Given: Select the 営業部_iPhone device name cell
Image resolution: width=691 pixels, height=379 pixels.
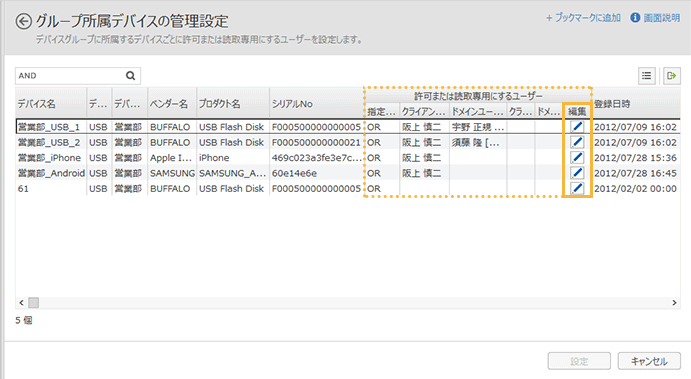Looking at the screenshot, I should (51, 158).
